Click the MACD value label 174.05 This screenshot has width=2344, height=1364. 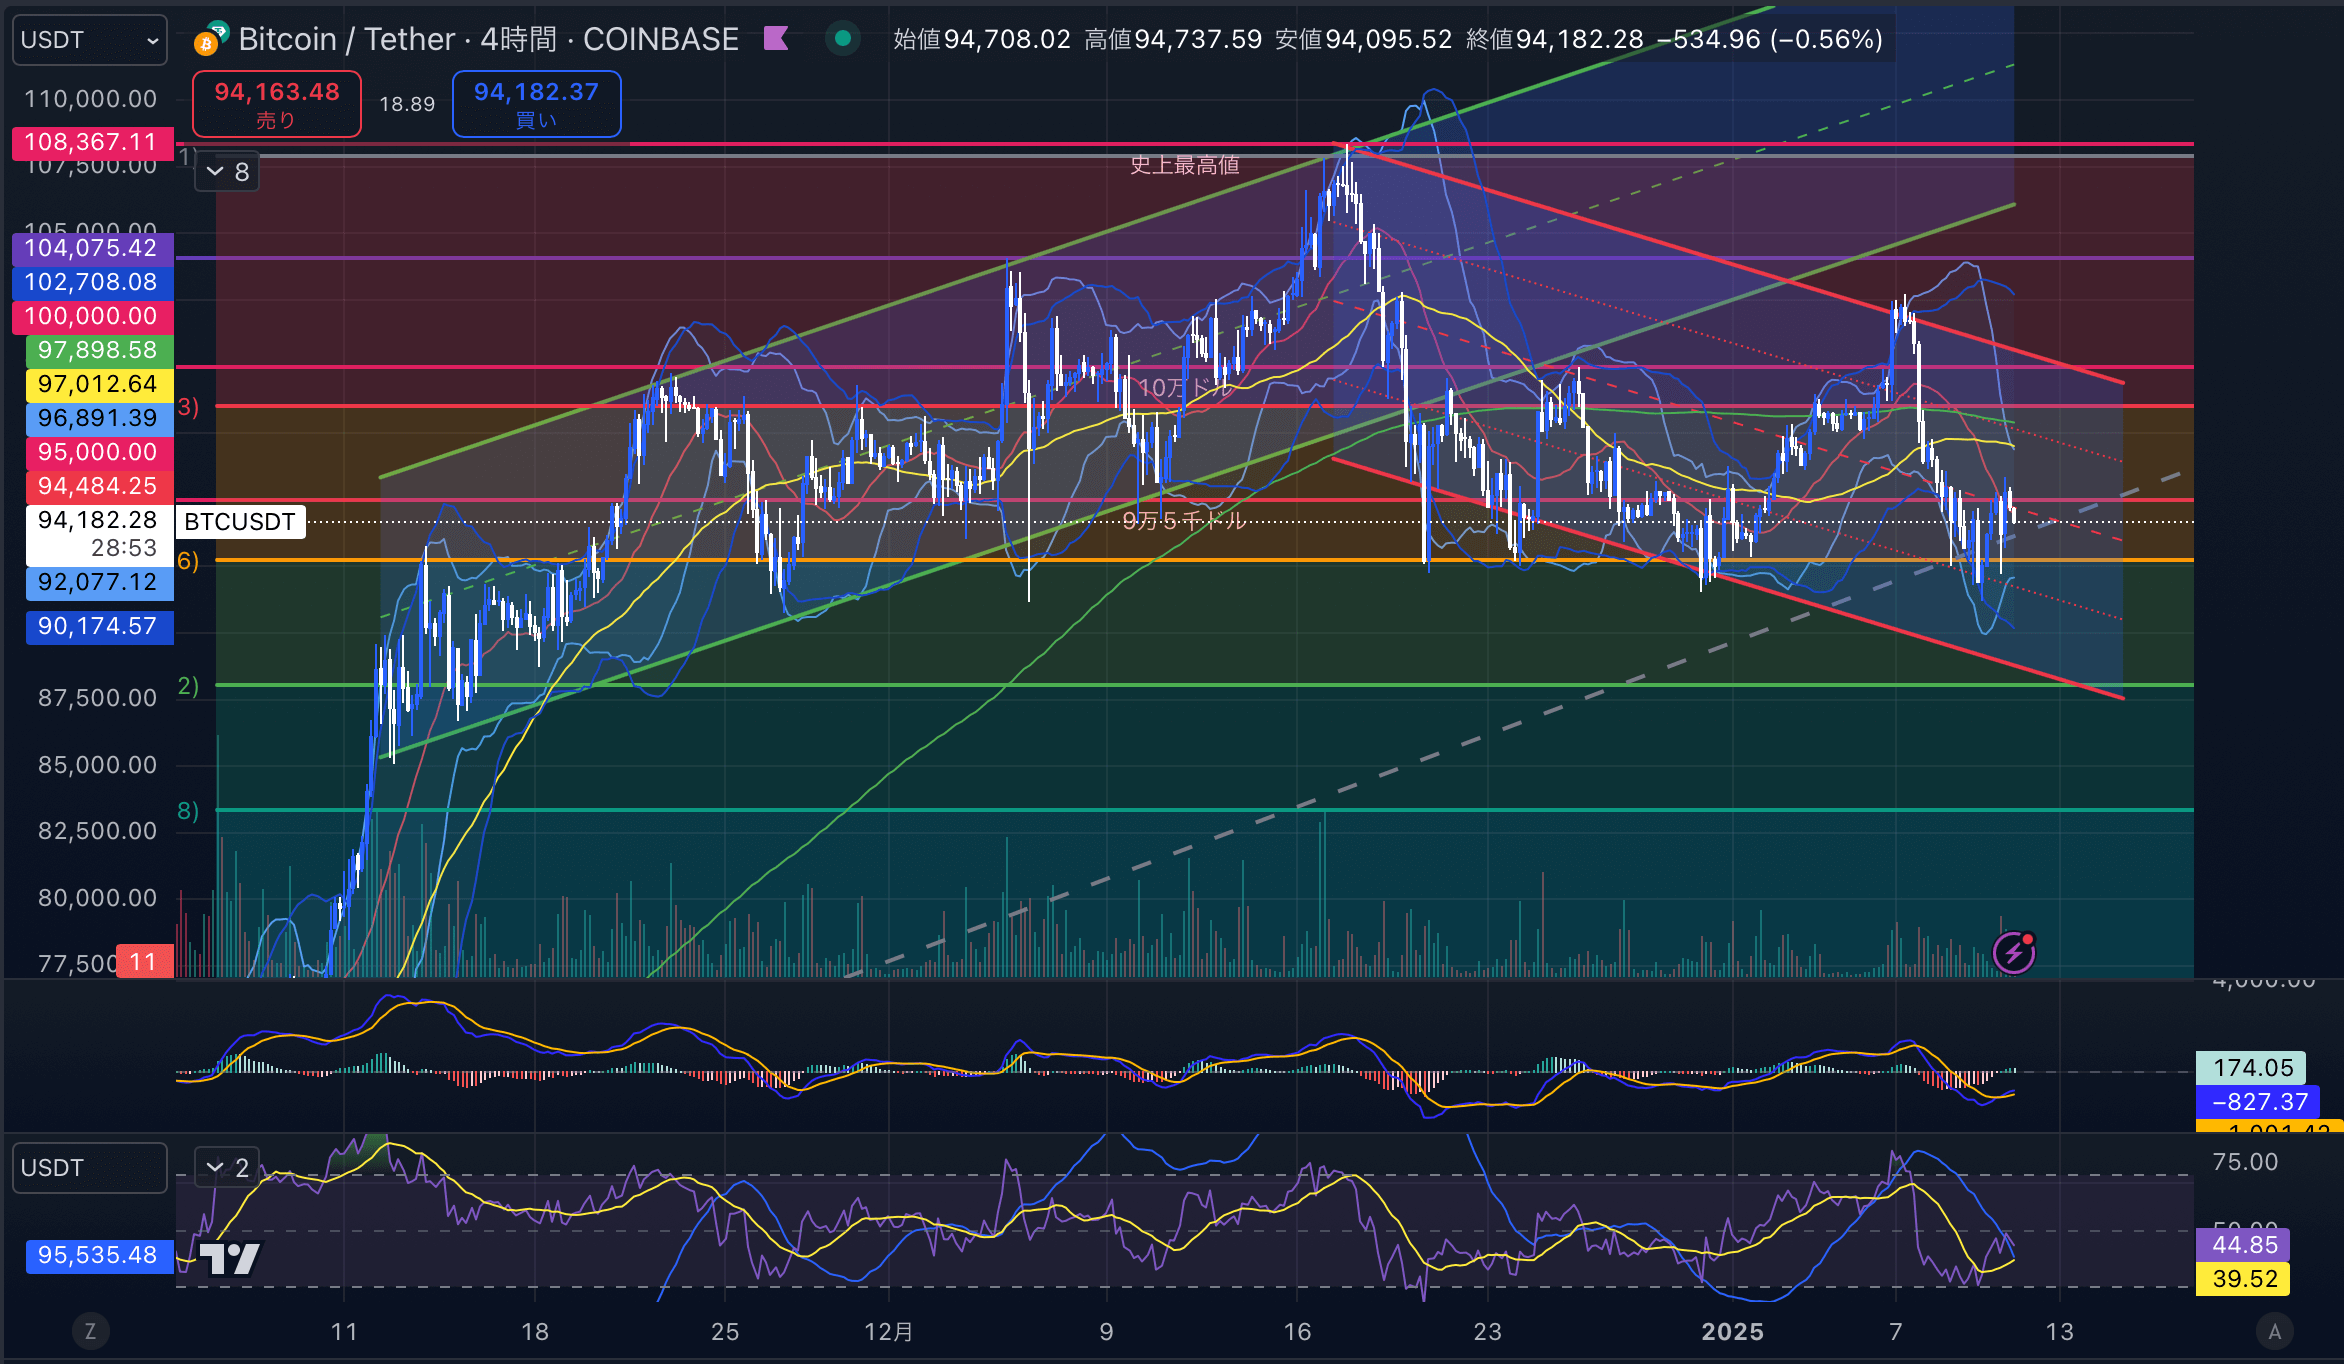2252,1068
